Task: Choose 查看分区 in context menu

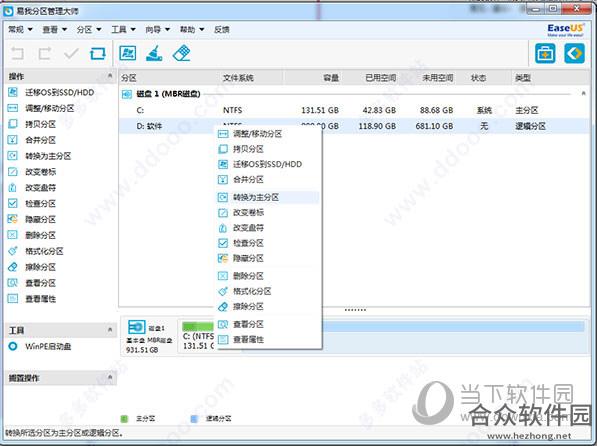Action: (x=268, y=324)
